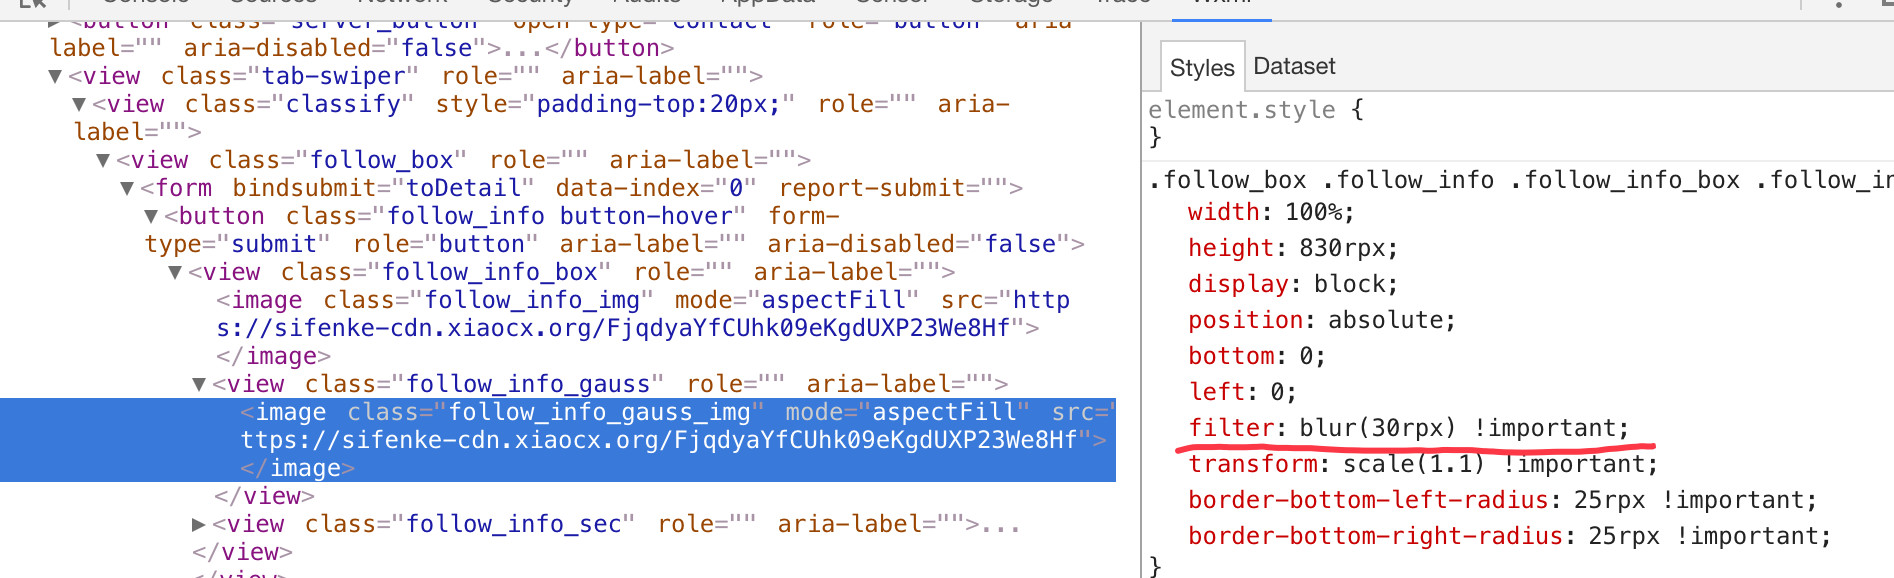Collapse the tab-swiper view node

[55, 77]
